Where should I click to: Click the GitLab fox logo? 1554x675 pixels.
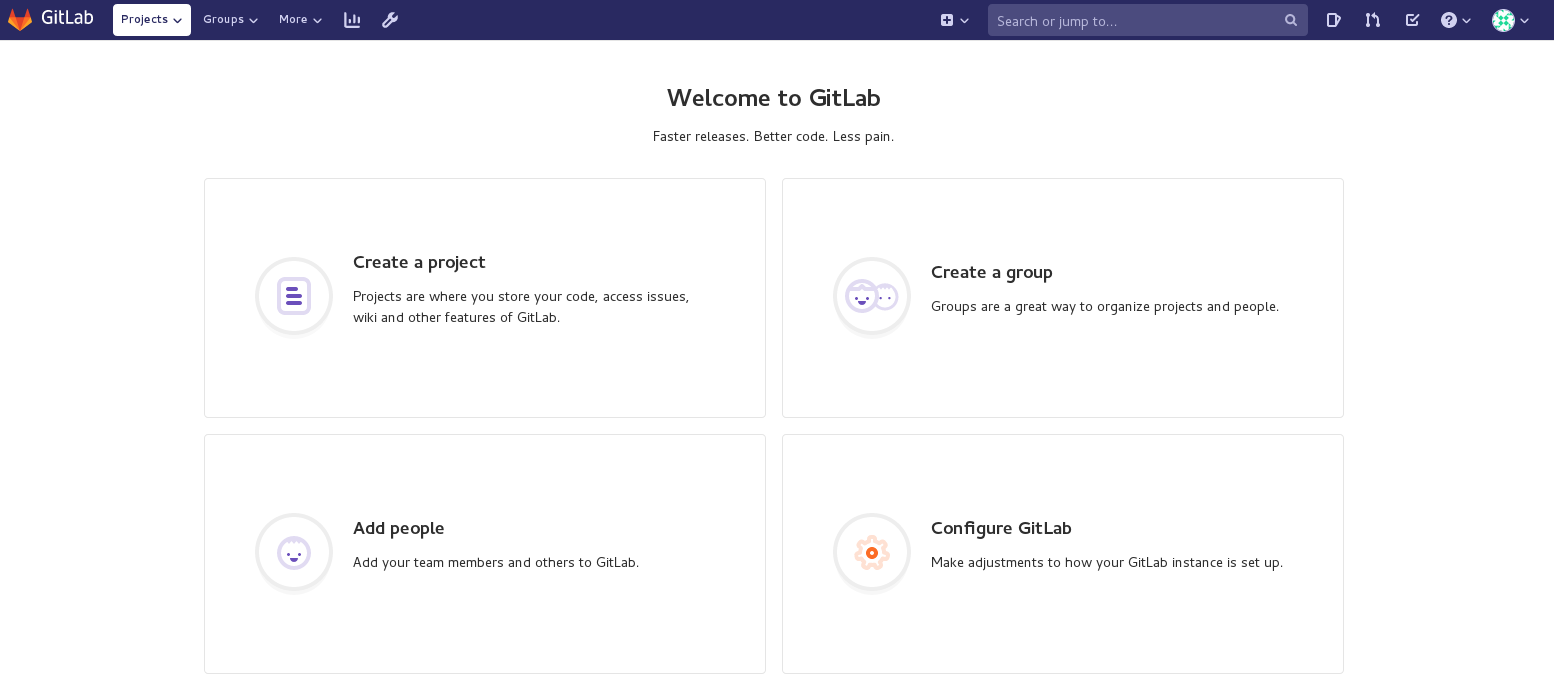20,20
